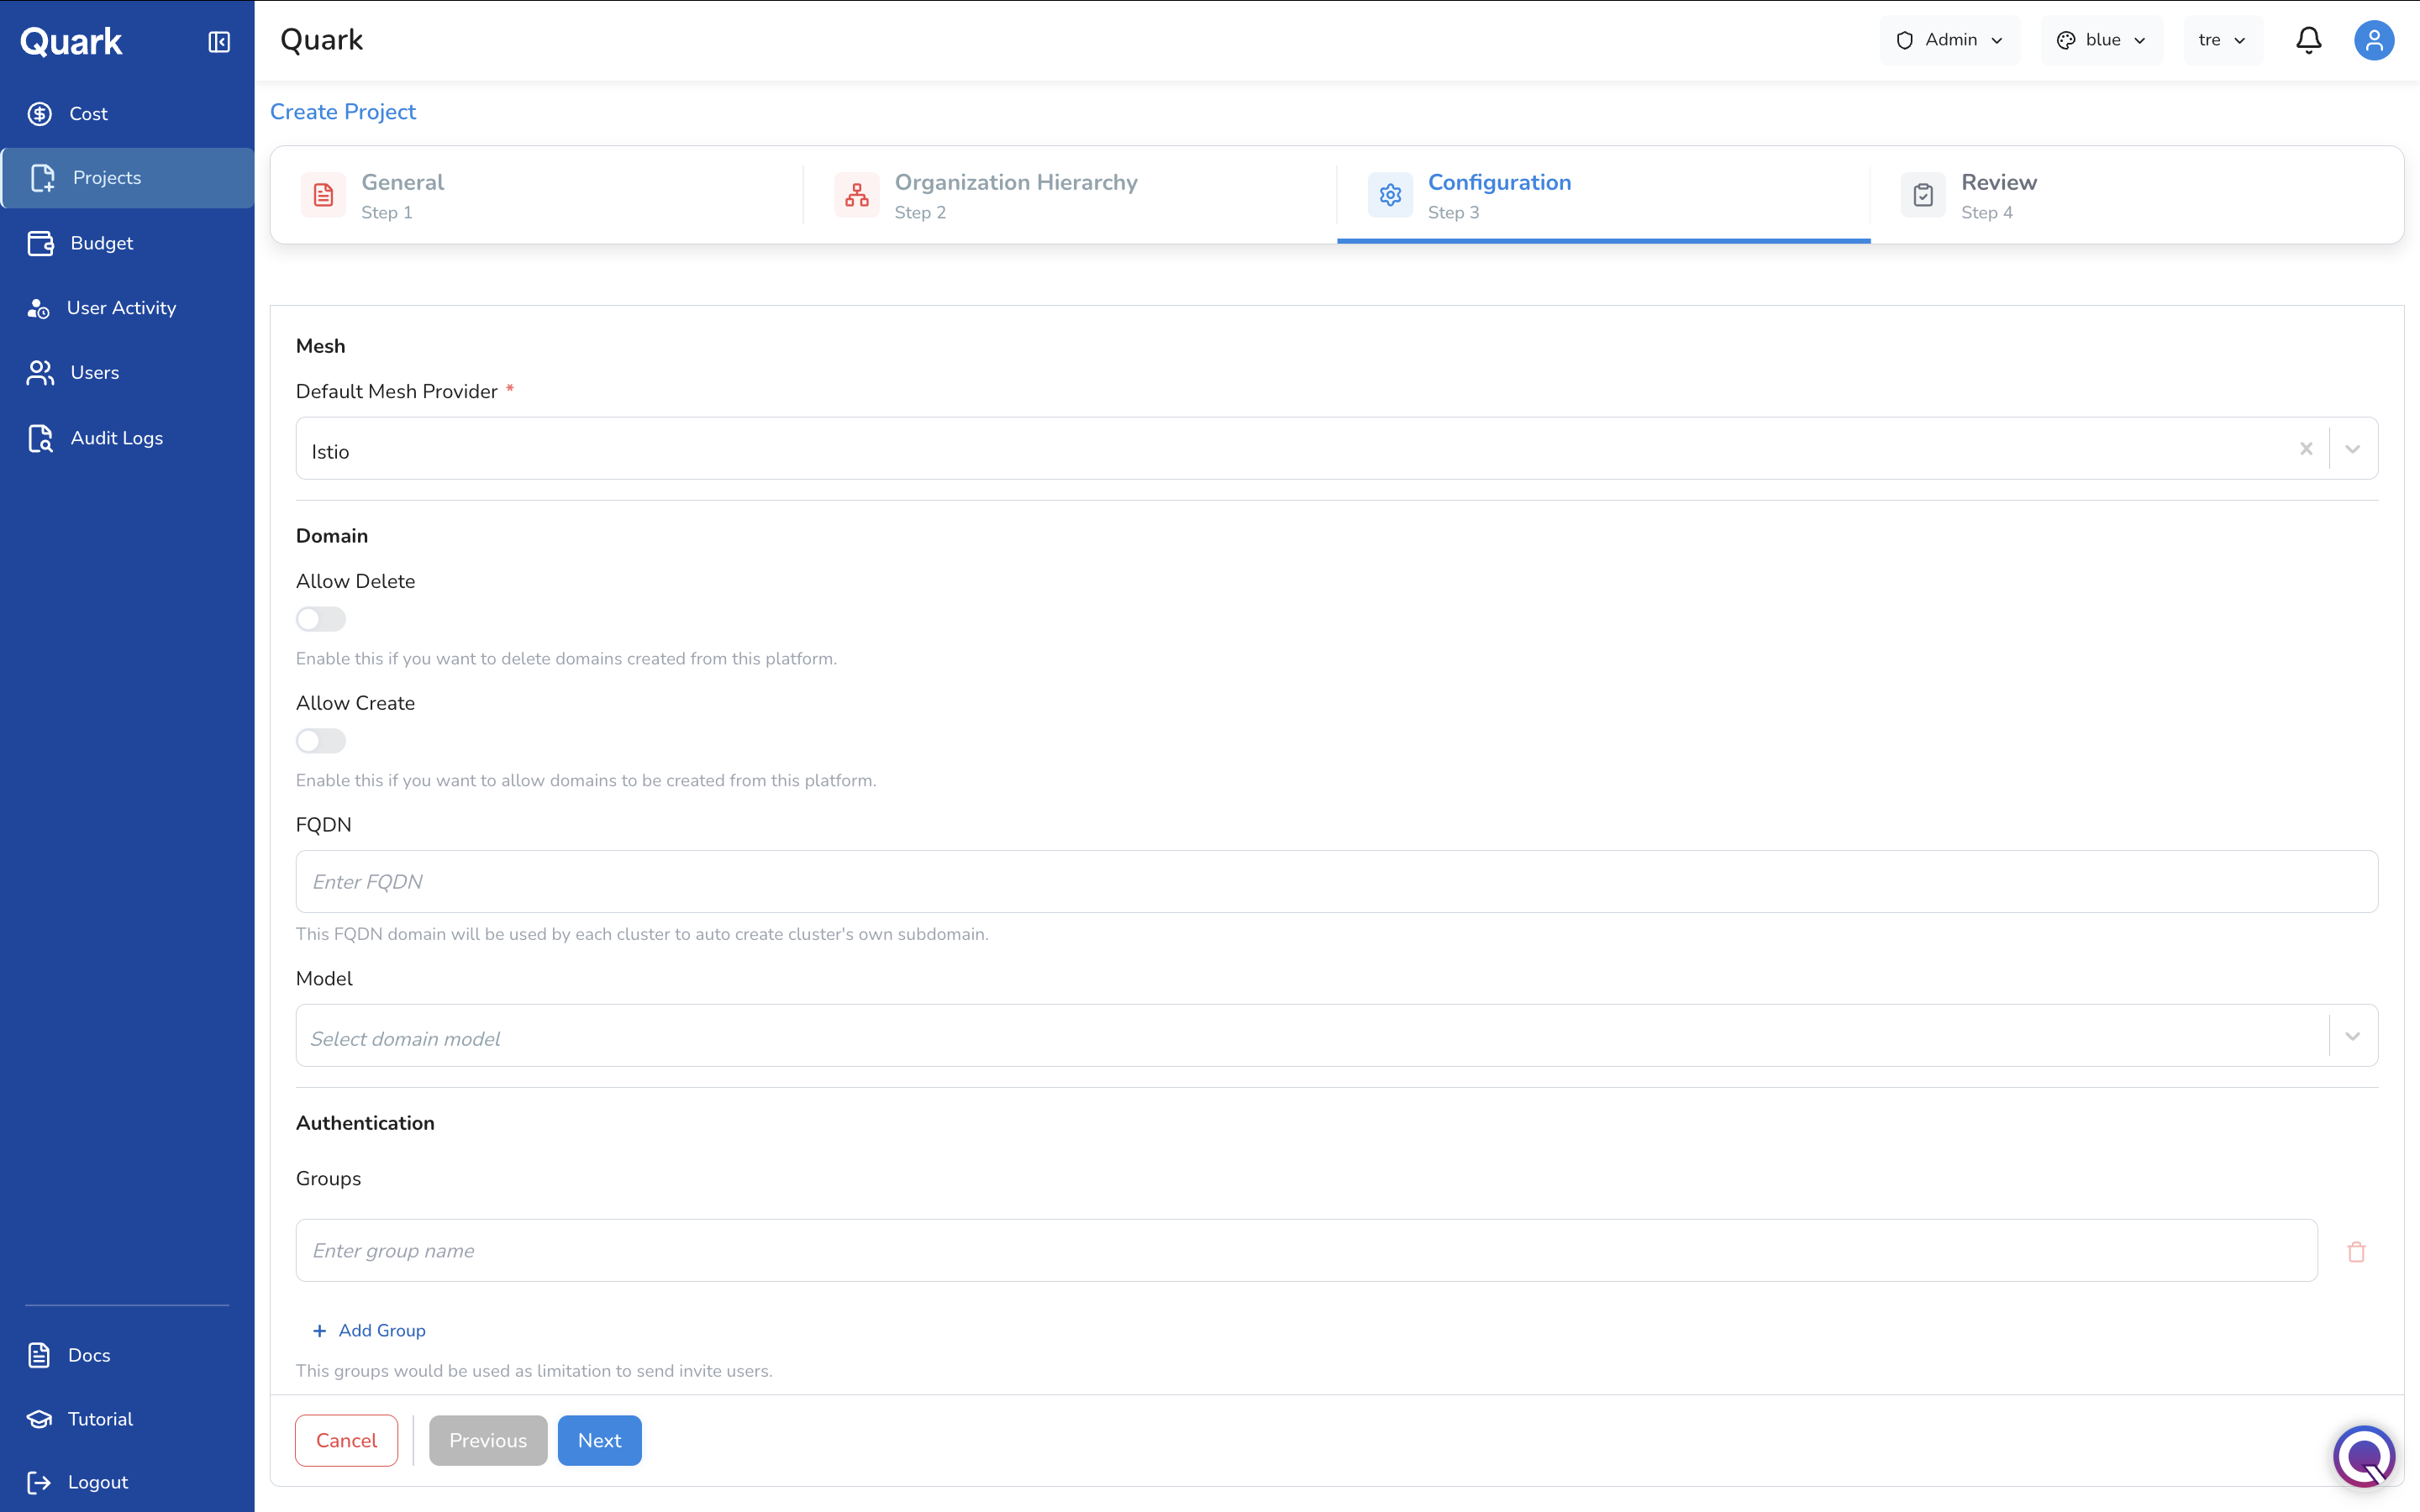Viewport: 2420px width, 1512px height.
Task: Click the Users people icon
Action: coord(41,373)
